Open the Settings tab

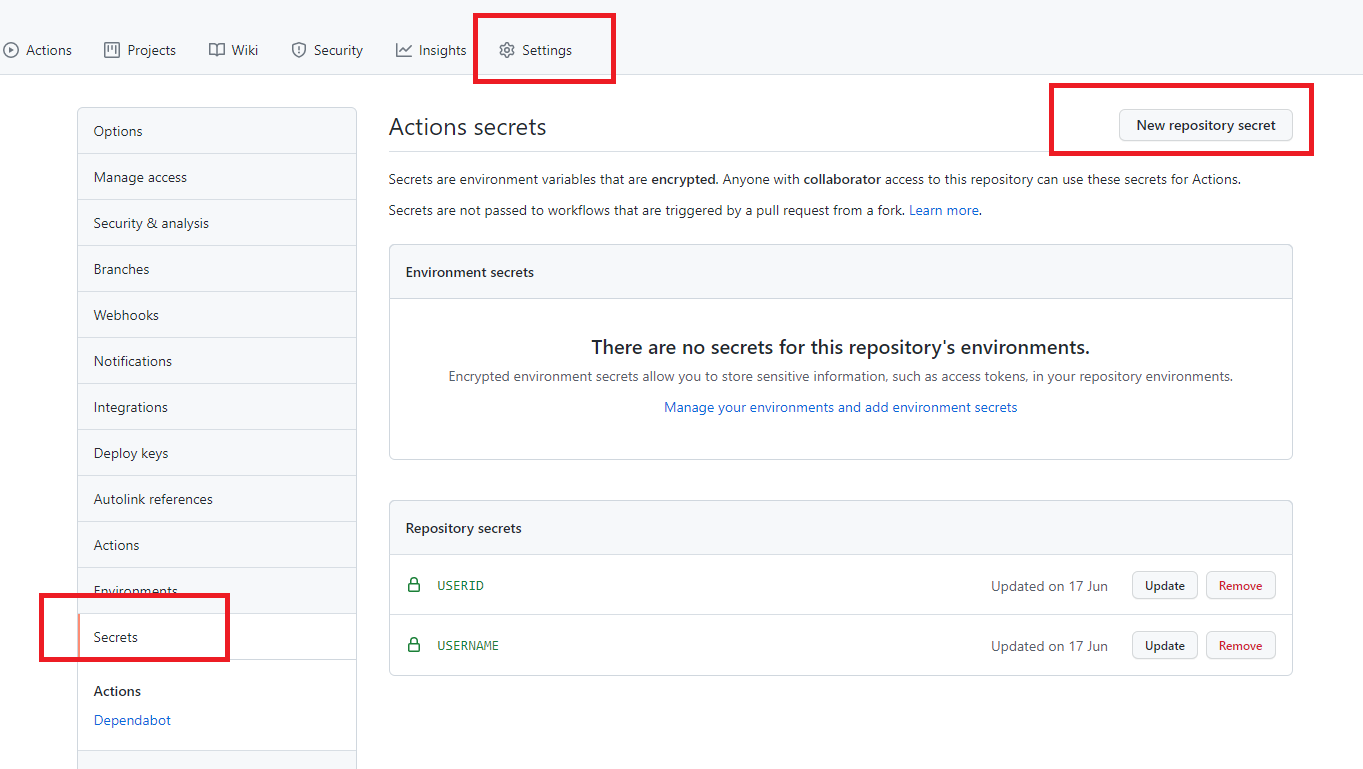click(536, 50)
